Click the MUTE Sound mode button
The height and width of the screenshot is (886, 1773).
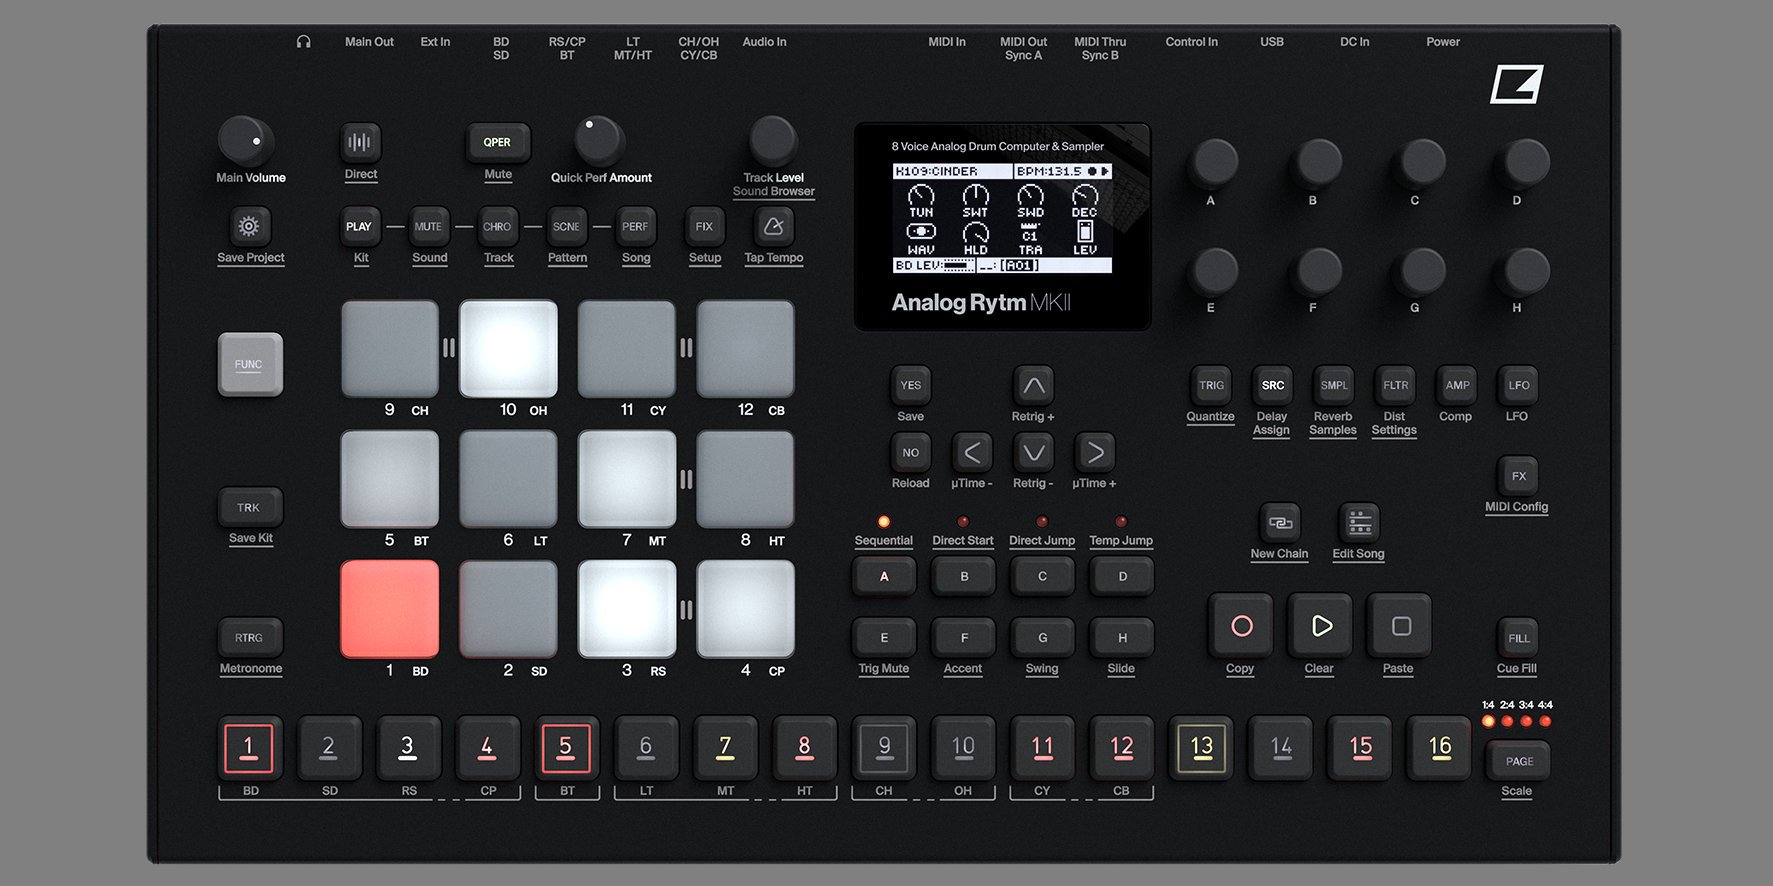point(428,227)
